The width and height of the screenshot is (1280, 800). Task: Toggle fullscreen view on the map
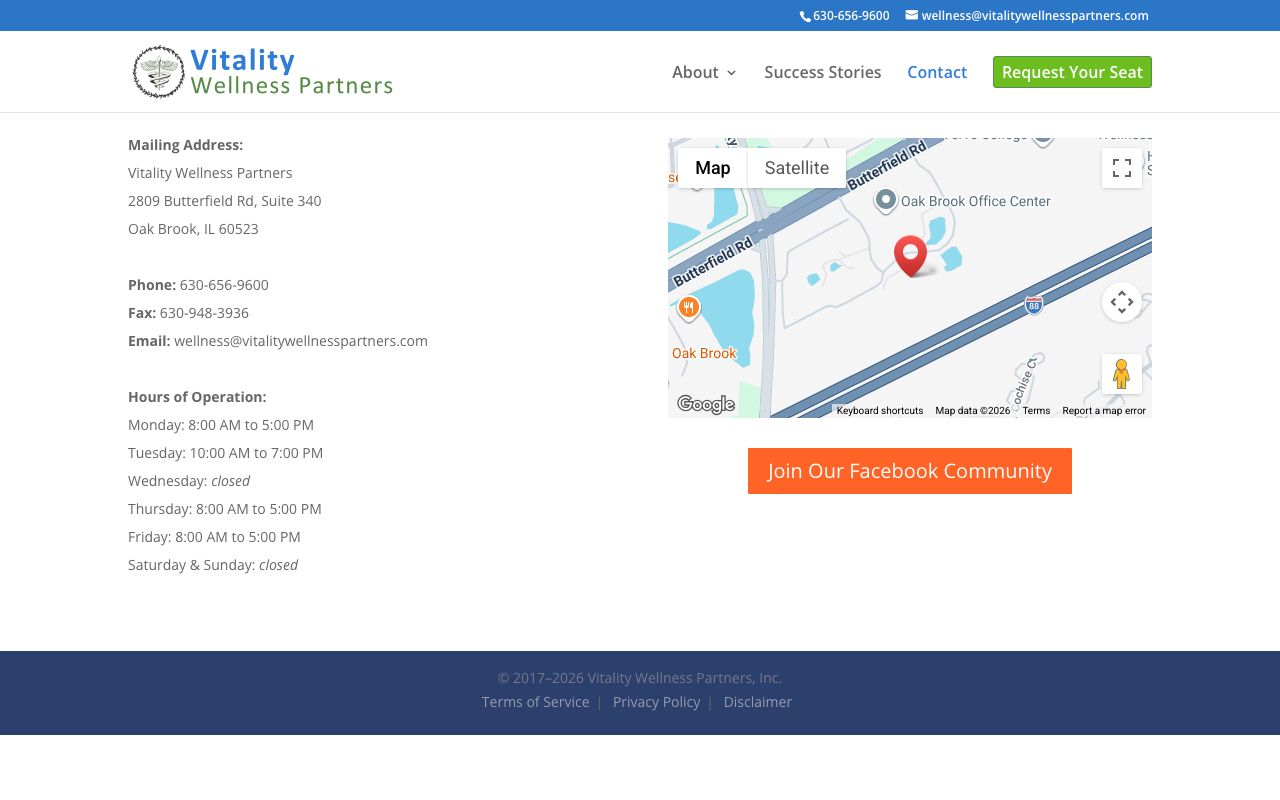pyautogui.click(x=1122, y=168)
